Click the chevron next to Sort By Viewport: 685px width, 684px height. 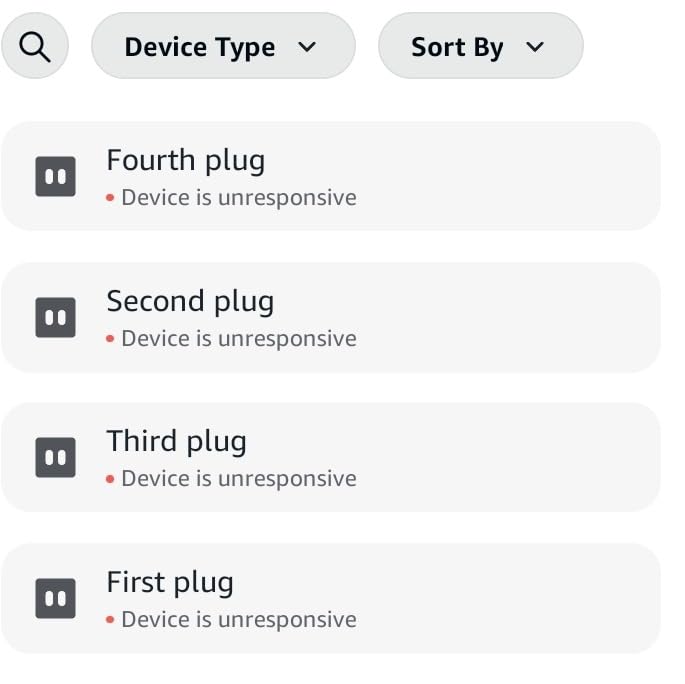click(x=535, y=47)
